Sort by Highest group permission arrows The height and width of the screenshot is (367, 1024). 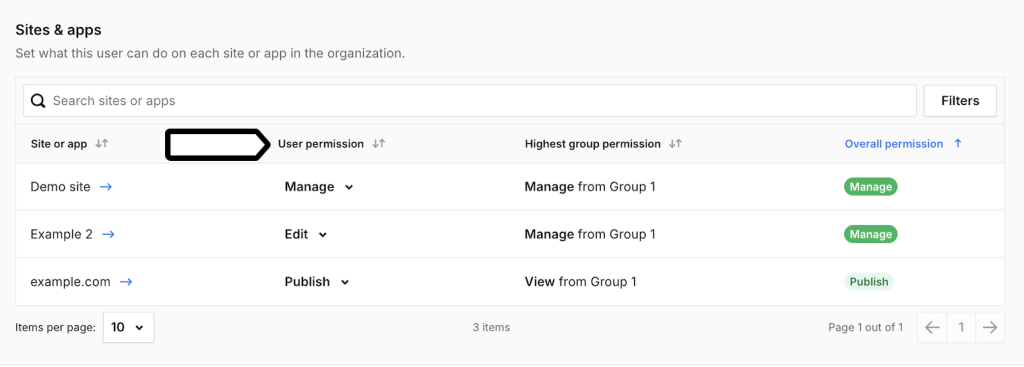click(x=675, y=144)
